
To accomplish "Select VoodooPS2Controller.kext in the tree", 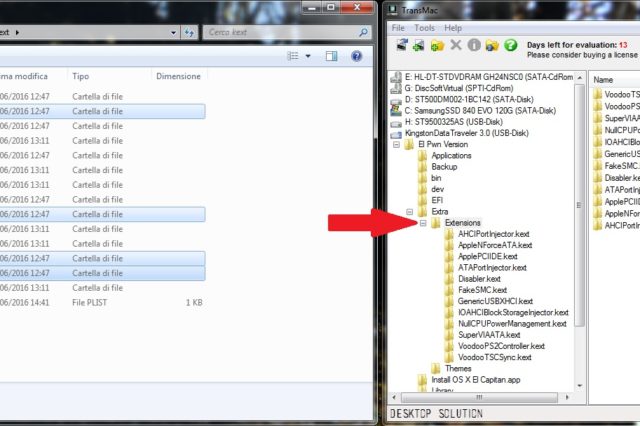I will [x=501, y=346].
